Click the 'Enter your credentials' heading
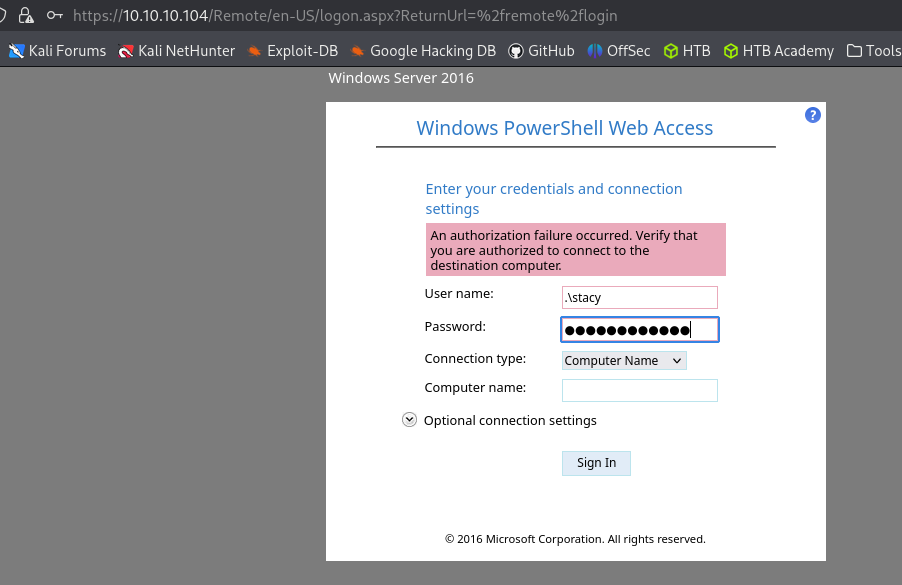This screenshot has height=585, width=902. pyautogui.click(x=553, y=198)
